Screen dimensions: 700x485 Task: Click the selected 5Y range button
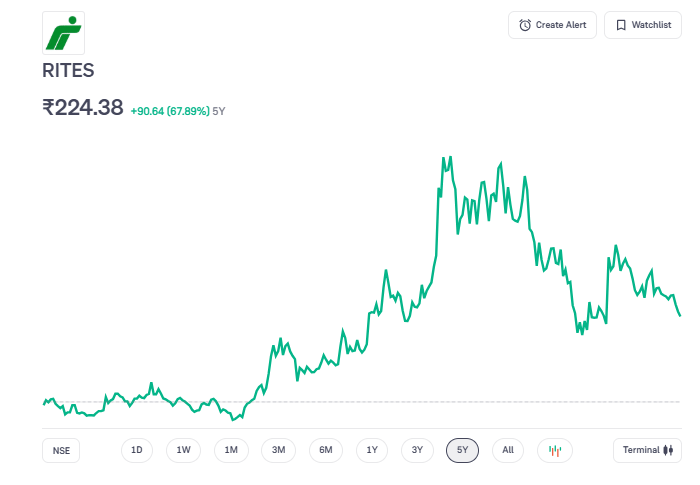(463, 450)
